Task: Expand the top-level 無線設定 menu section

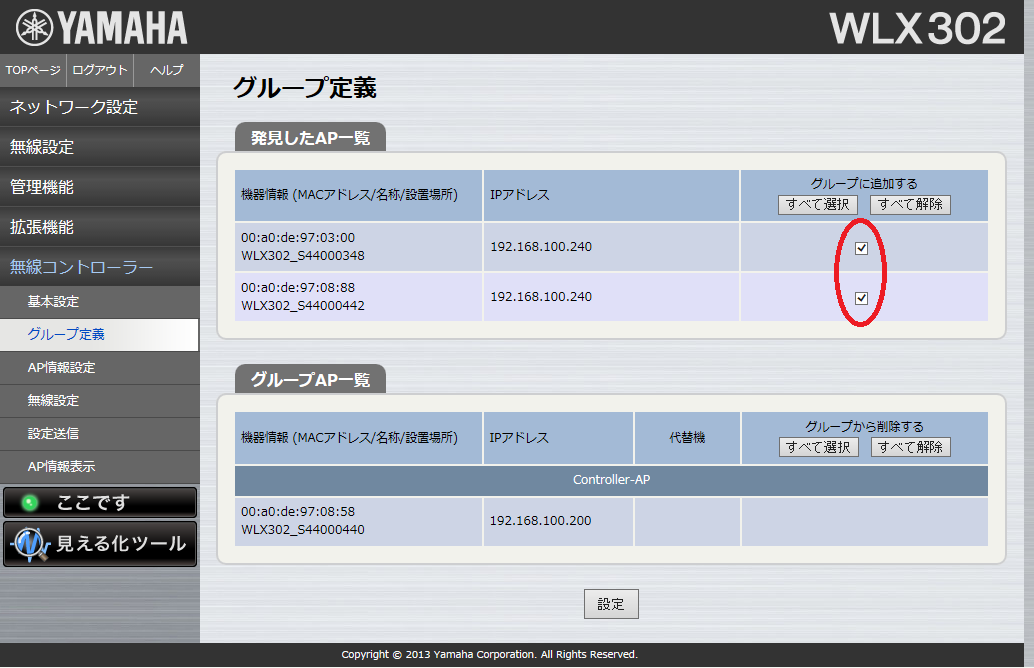Action: pos(99,147)
